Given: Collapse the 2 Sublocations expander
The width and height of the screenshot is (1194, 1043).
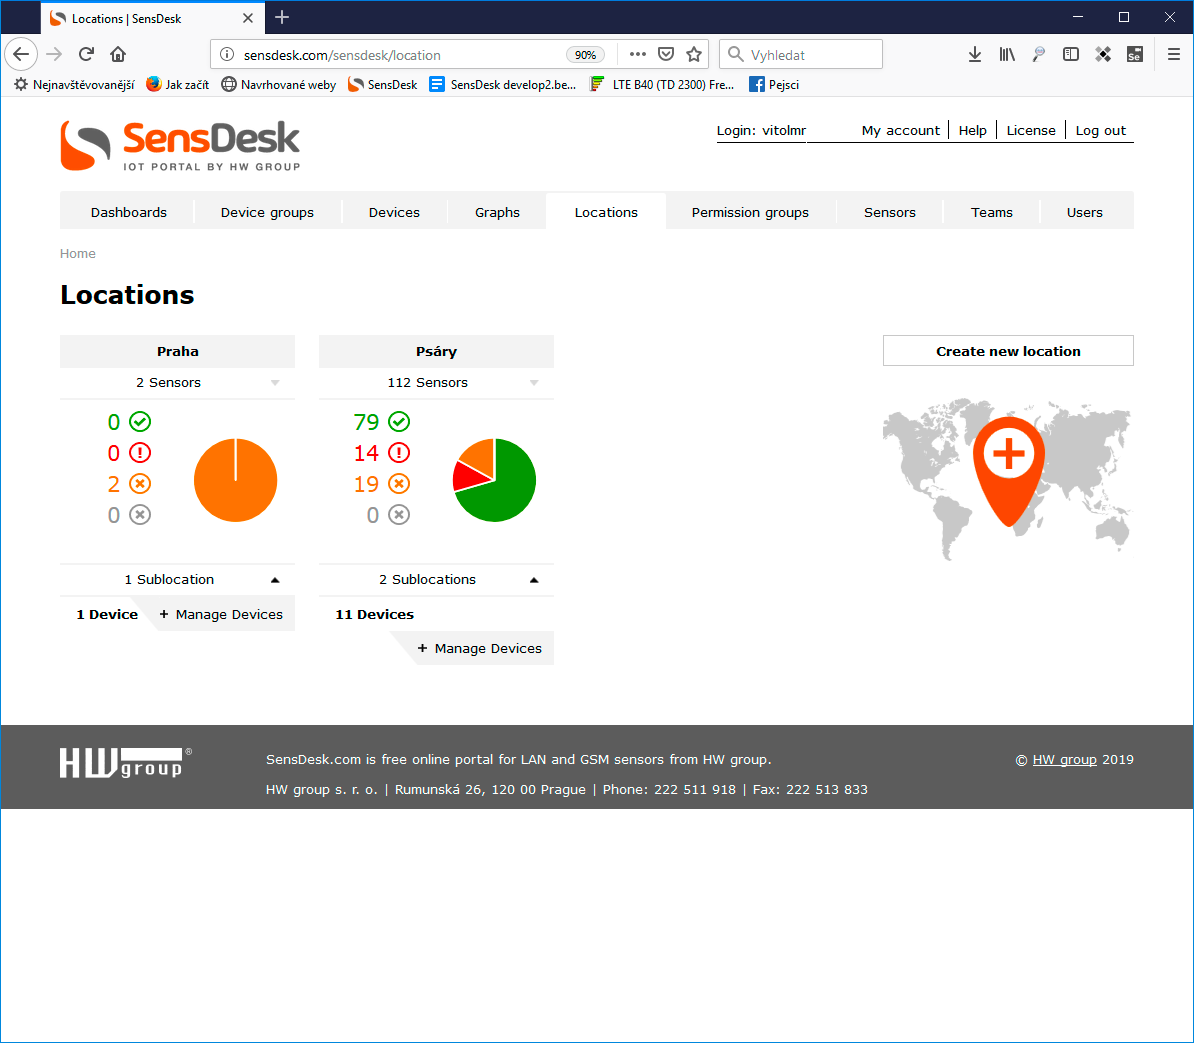Looking at the screenshot, I should pos(534,580).
